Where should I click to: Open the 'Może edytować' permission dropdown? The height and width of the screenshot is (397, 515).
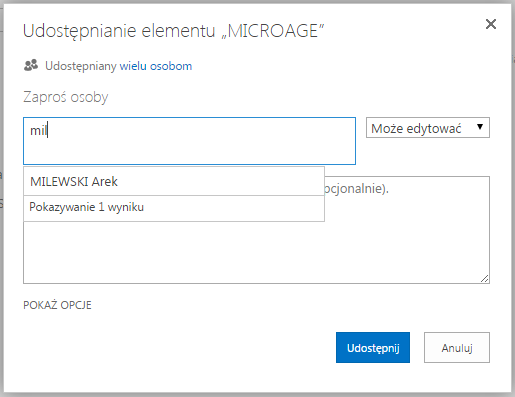tap(428, 128)
